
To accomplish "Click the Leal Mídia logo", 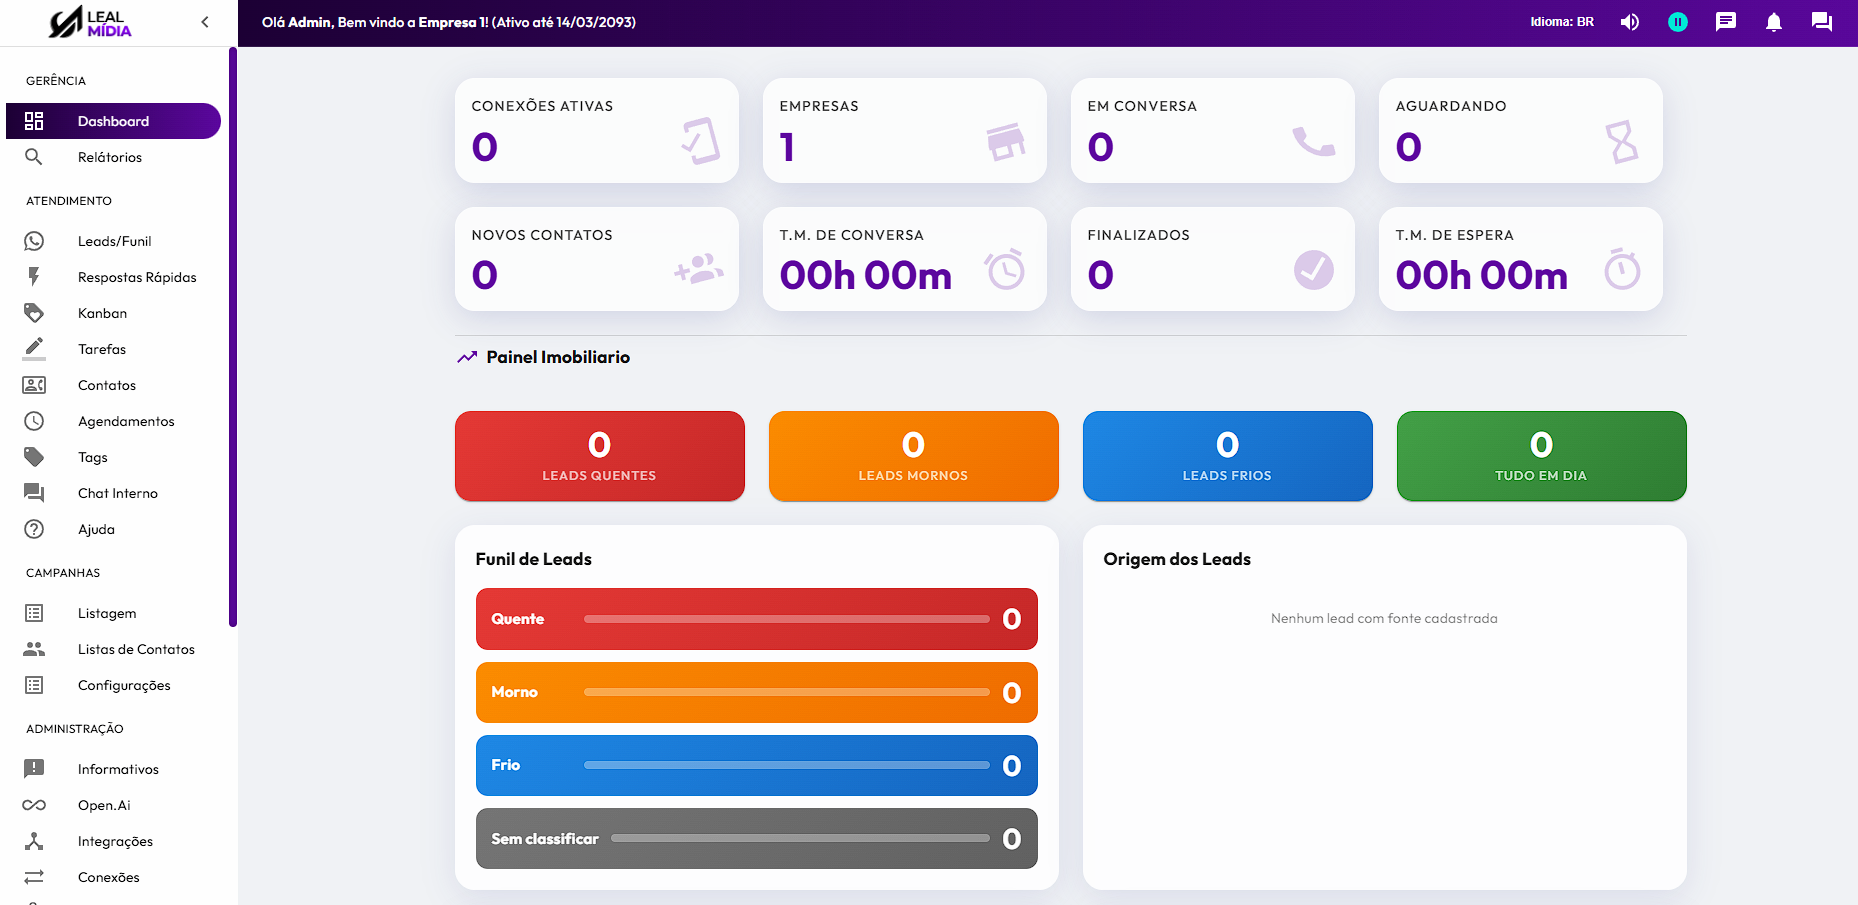I will pos(91,22).
